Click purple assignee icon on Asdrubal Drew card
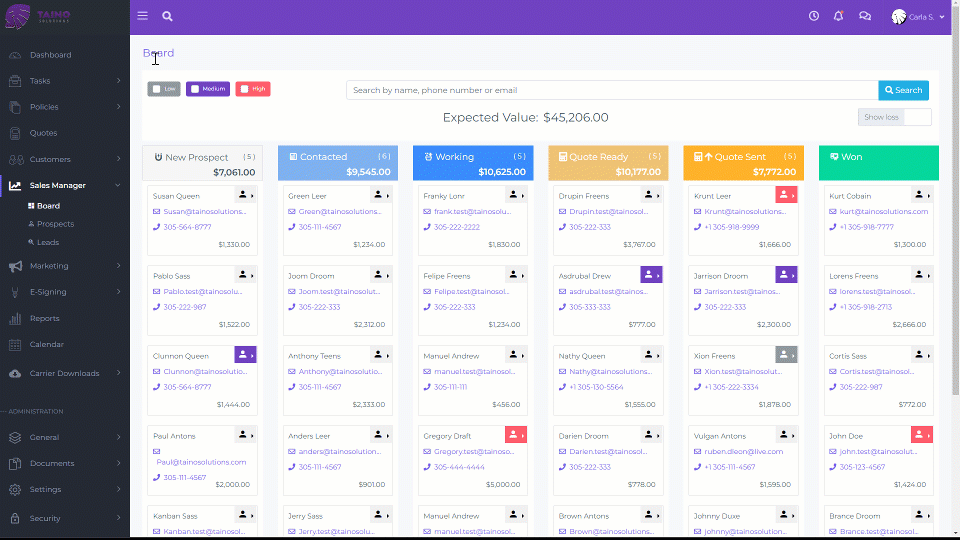960x540 pixels. (x=651, y=275)
